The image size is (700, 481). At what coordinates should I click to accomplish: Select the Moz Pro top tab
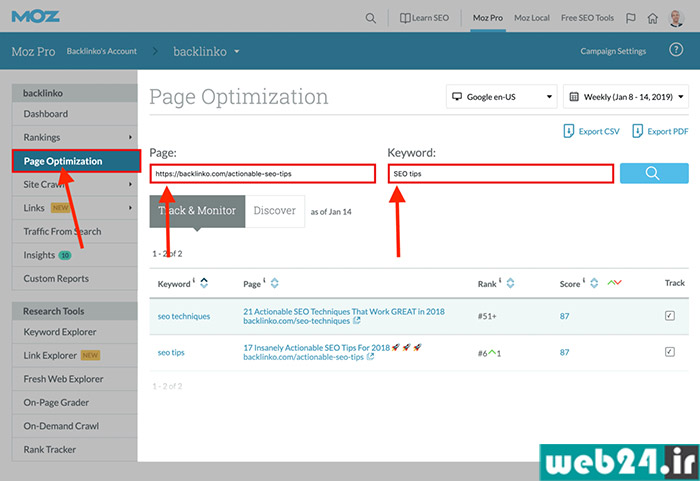(x=488, y=18)
